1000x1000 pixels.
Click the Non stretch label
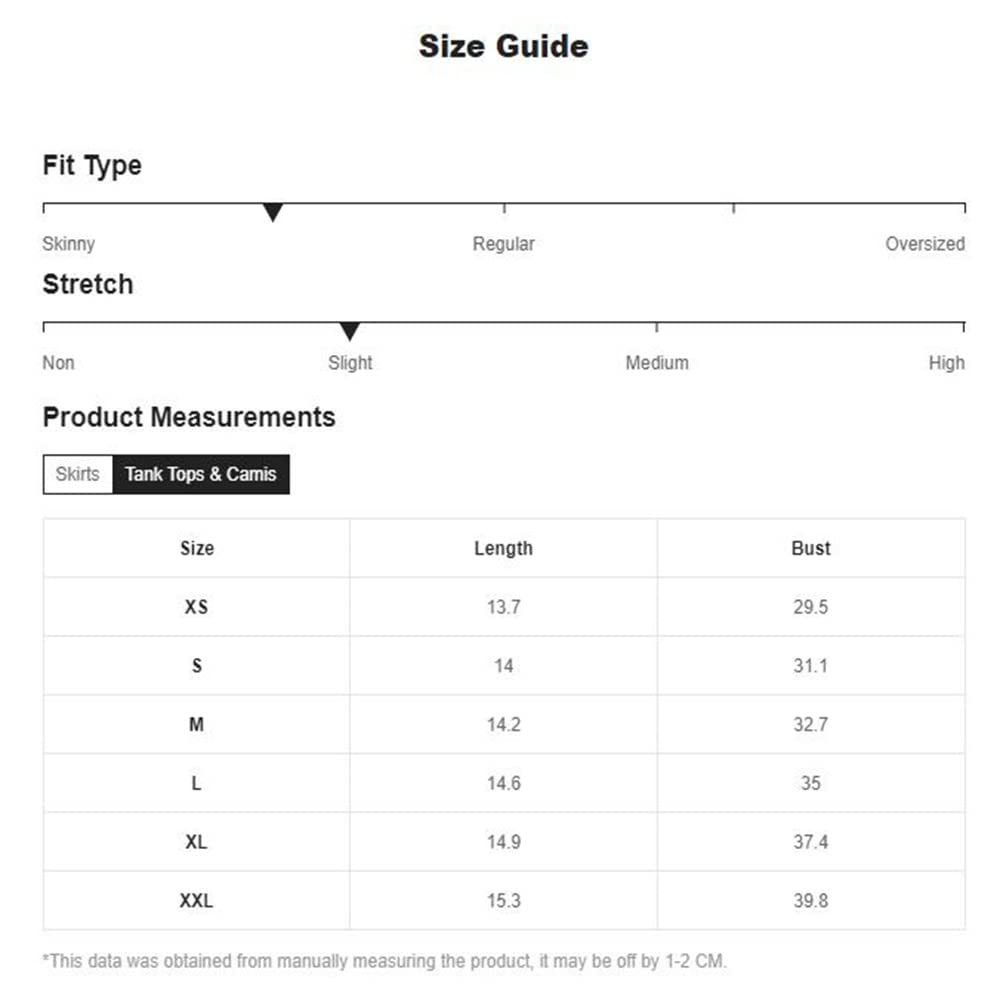tap(58, 363)
